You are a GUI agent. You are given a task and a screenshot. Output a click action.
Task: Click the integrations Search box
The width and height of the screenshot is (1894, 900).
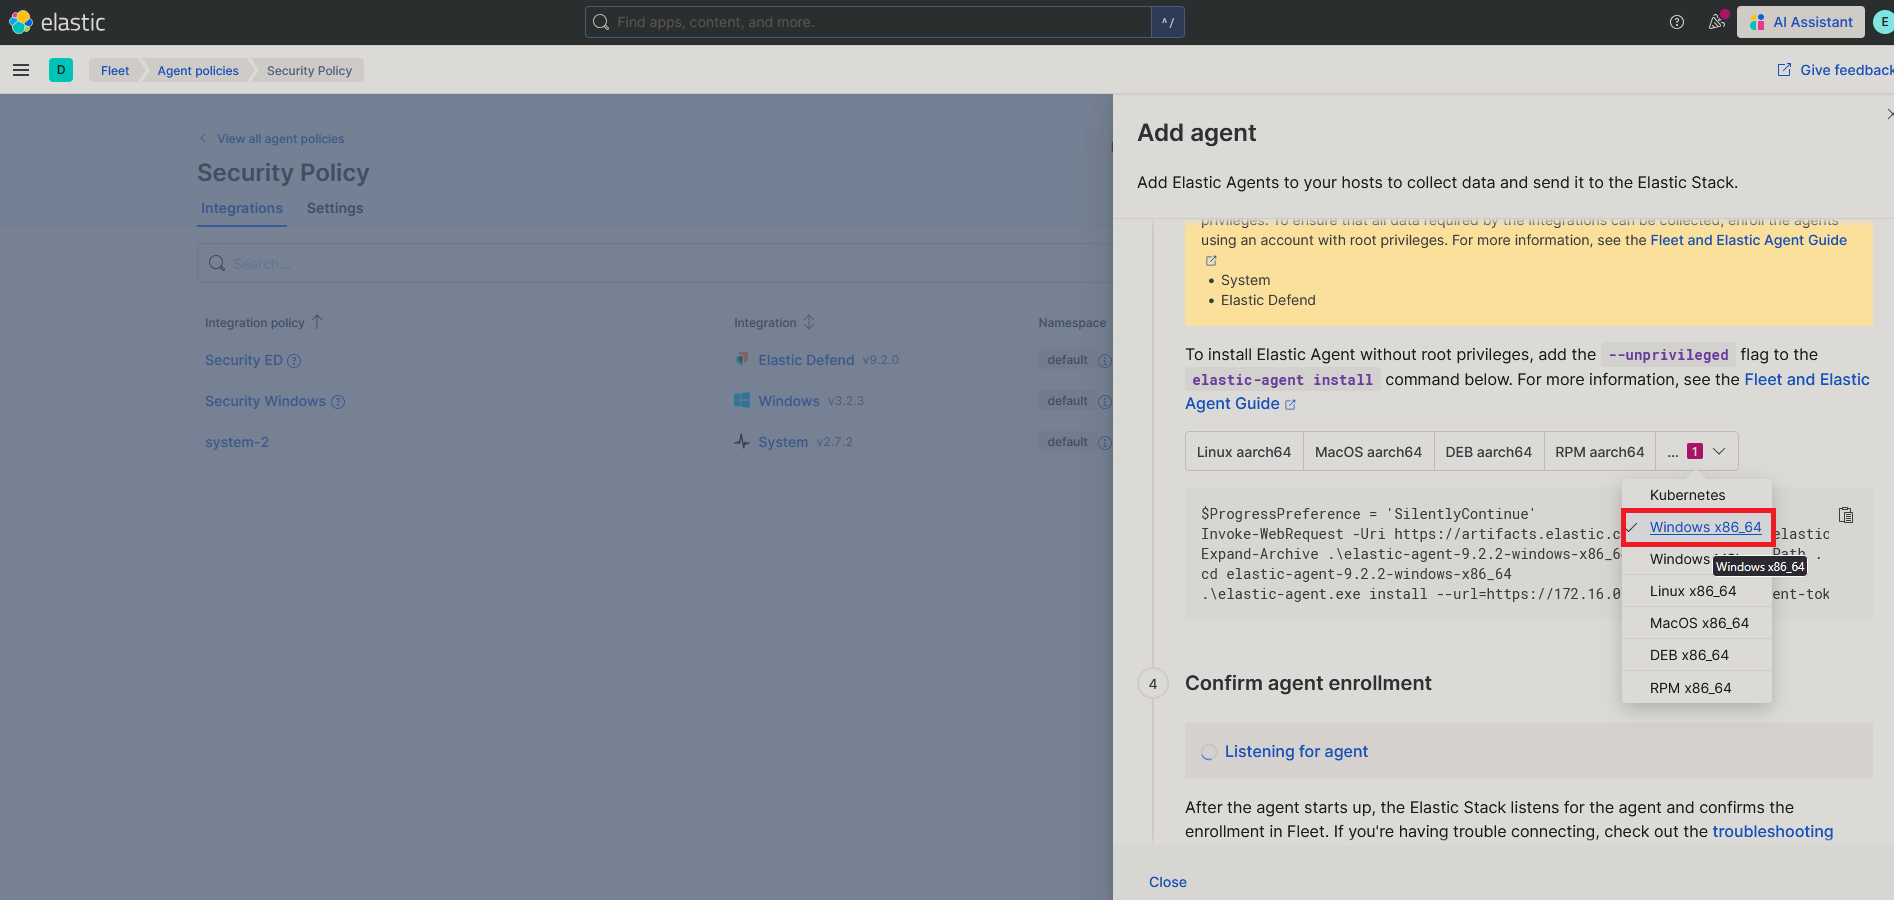(655, 263)
